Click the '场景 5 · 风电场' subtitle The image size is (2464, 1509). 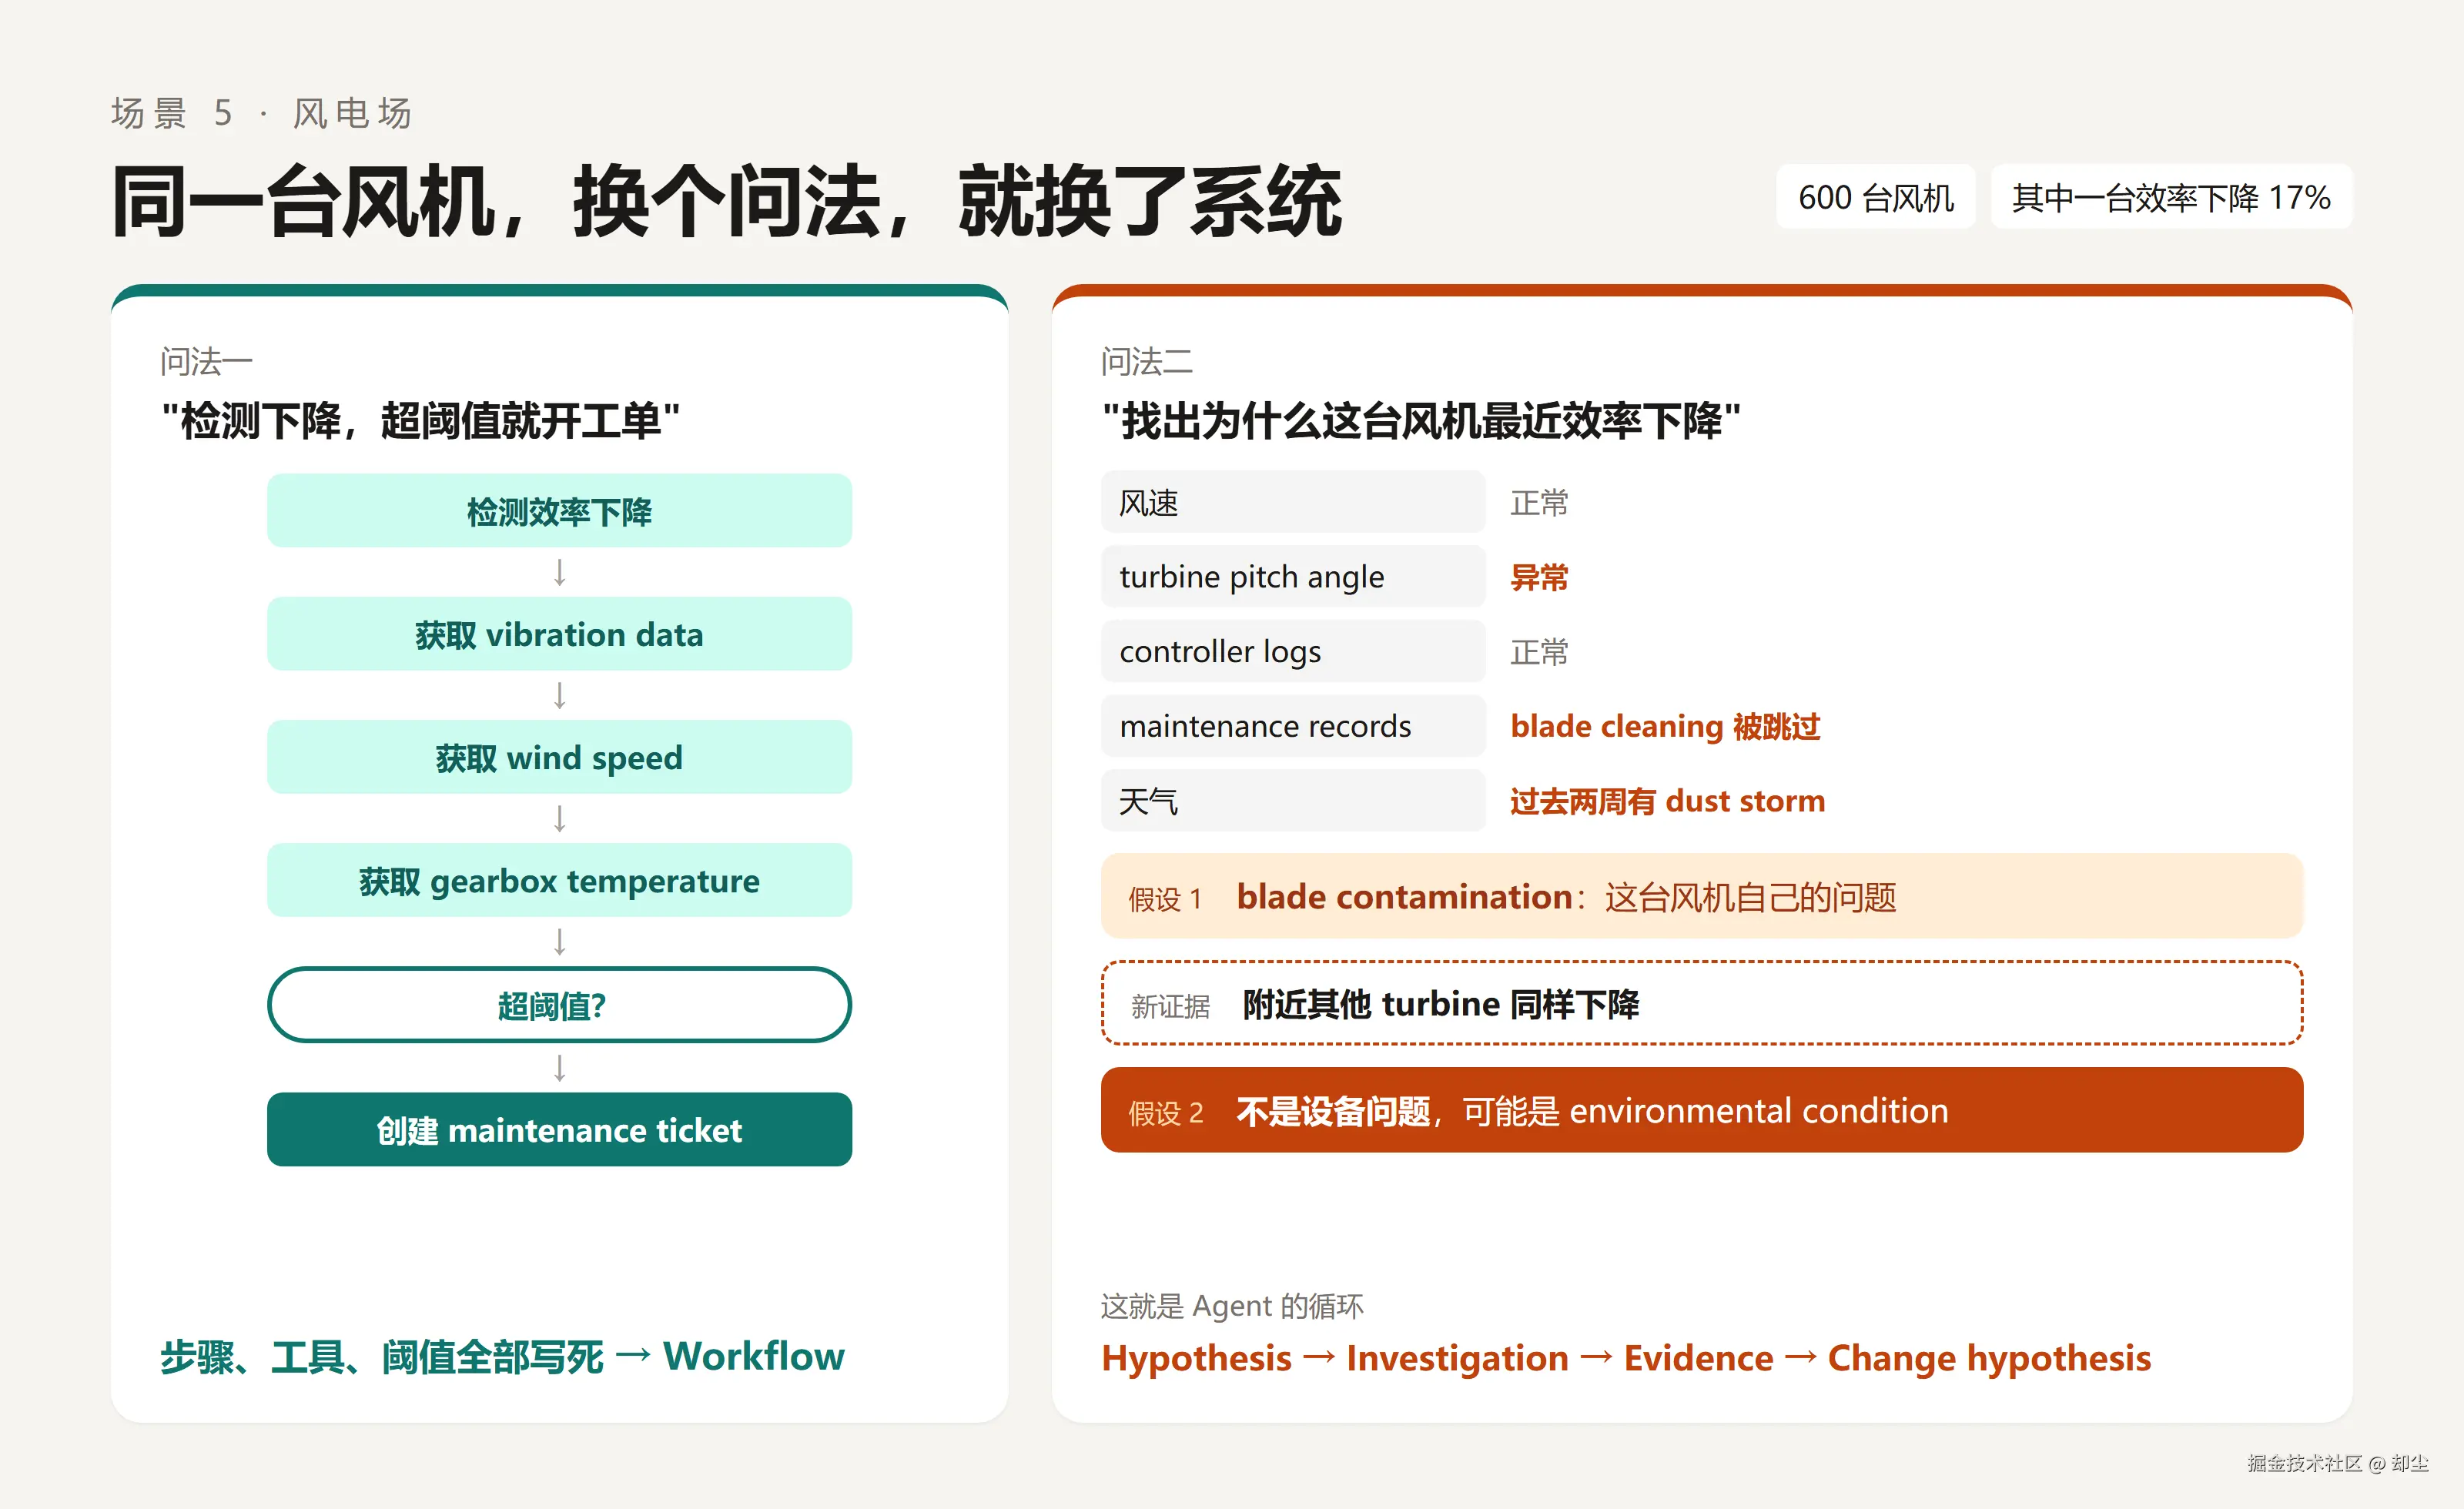click(x=262, y=113)
